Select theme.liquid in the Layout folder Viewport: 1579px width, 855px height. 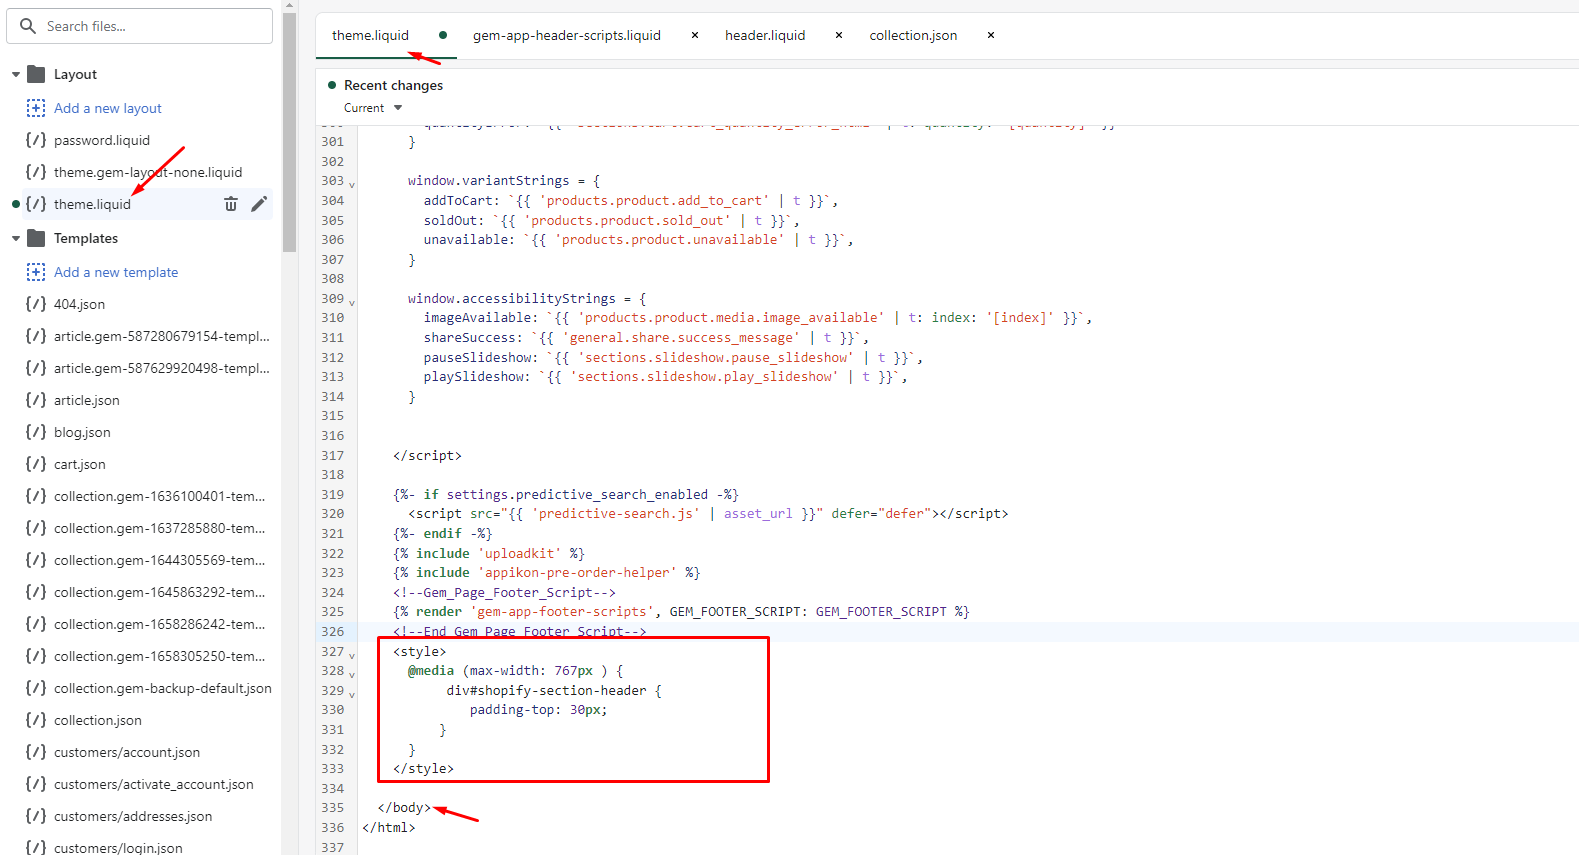(92, 204)
